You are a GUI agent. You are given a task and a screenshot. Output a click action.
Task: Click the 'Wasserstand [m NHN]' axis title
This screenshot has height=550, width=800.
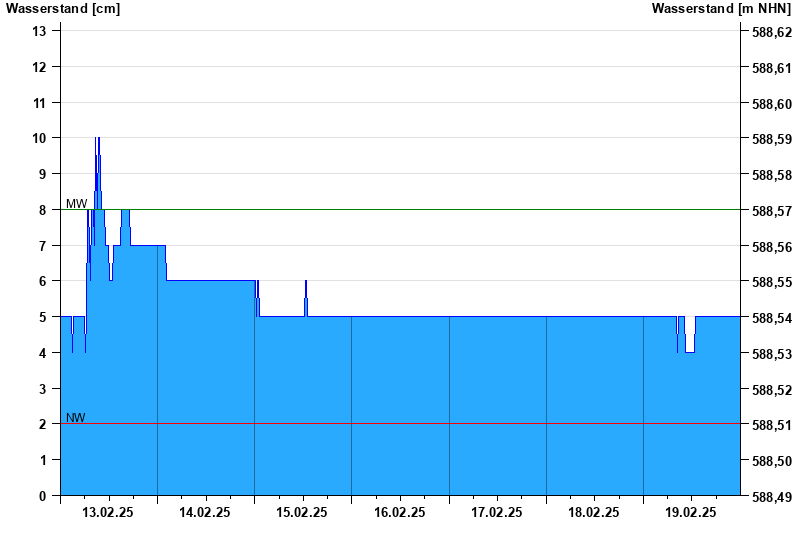coord(721,9)
